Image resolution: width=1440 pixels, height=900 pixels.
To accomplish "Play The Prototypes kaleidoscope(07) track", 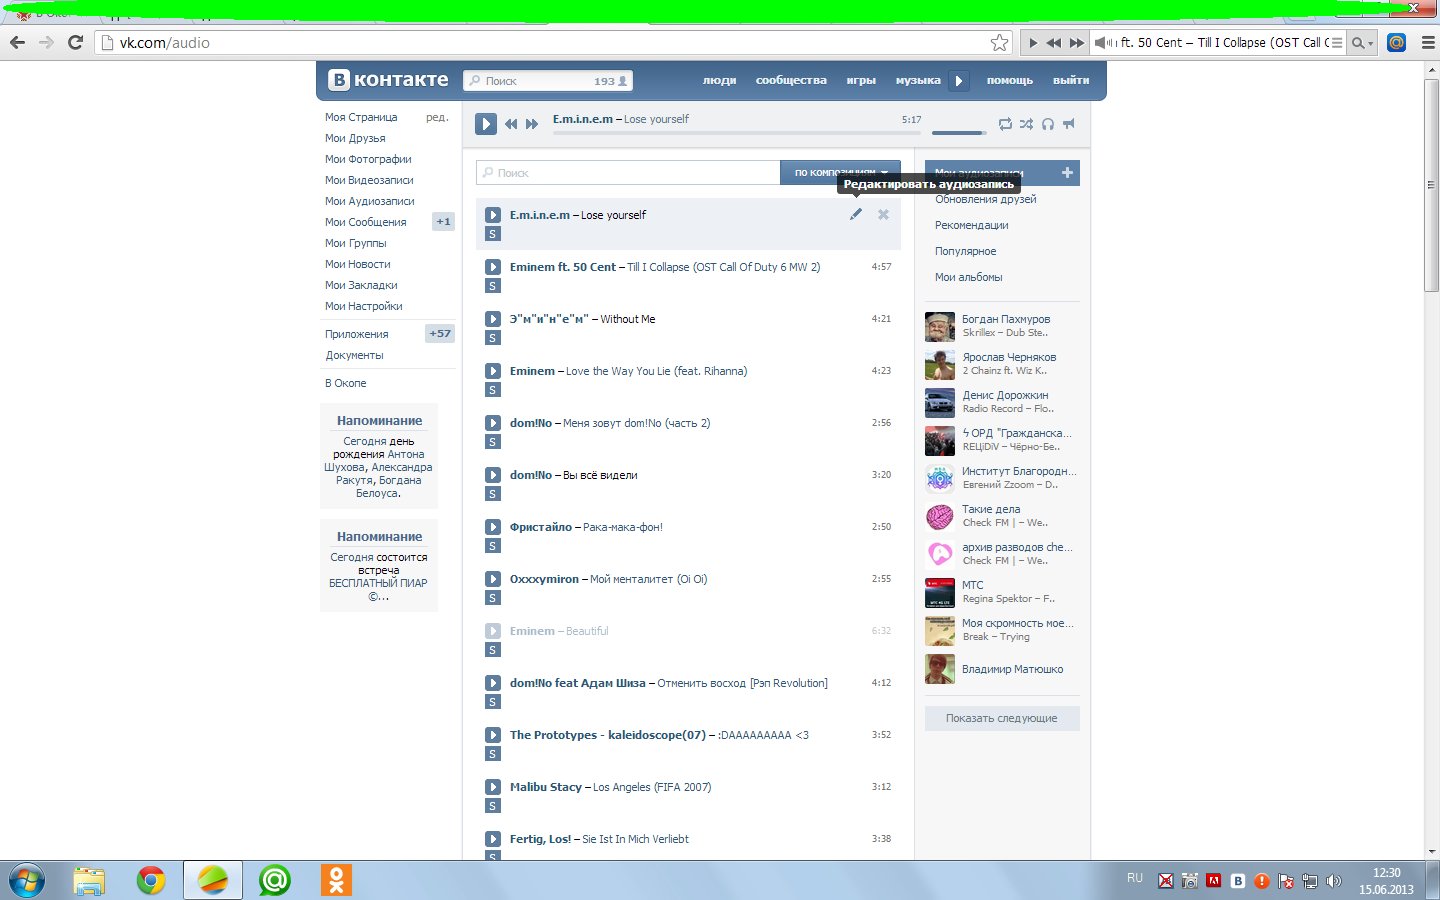I will 492,735.
